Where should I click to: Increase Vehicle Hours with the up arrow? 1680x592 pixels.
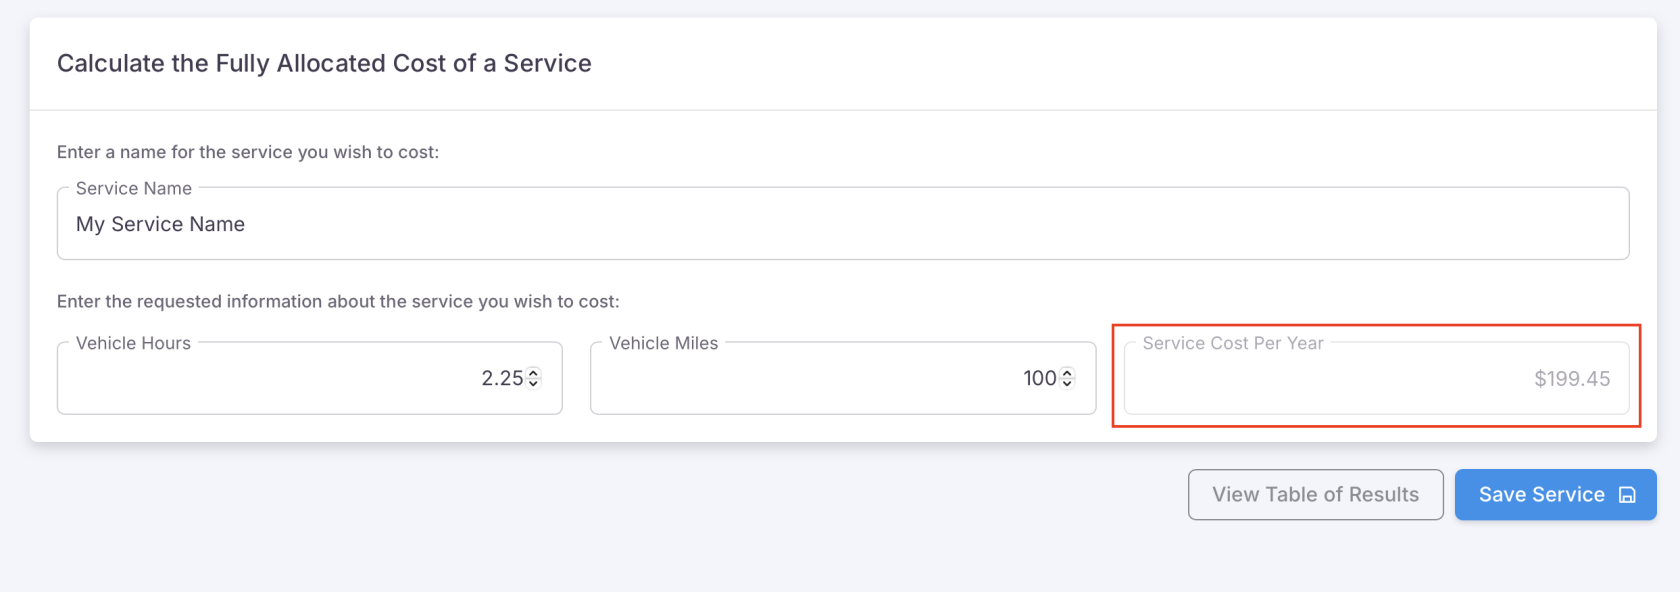[x=533, y=373]
